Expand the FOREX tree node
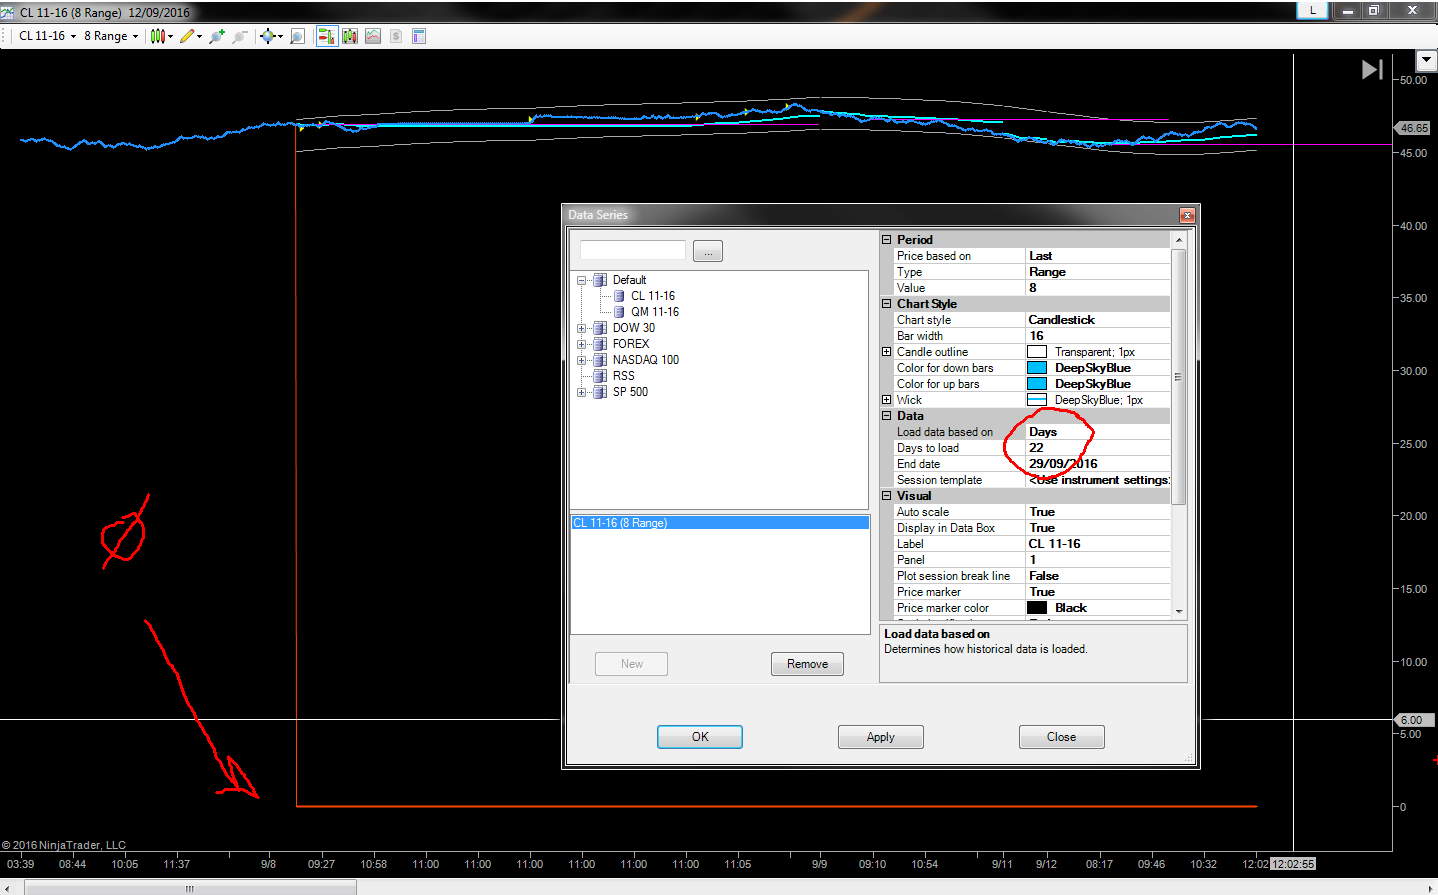Viewport: 1438px width, 895px height. (582, 344)
